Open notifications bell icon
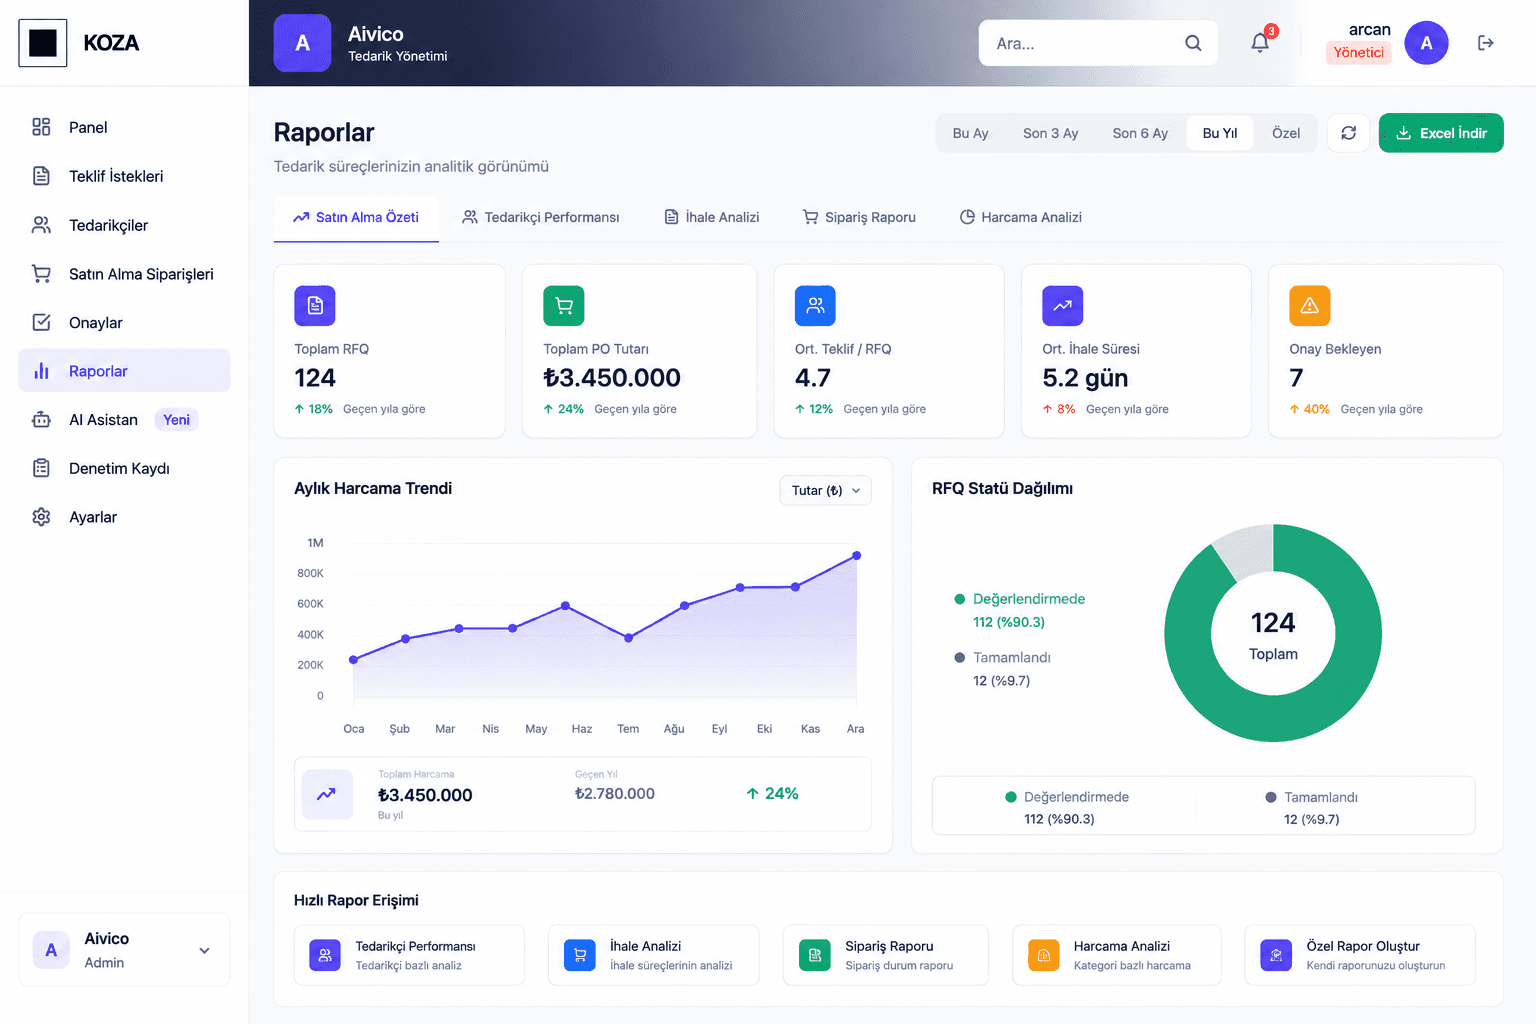 point(1260,43)
